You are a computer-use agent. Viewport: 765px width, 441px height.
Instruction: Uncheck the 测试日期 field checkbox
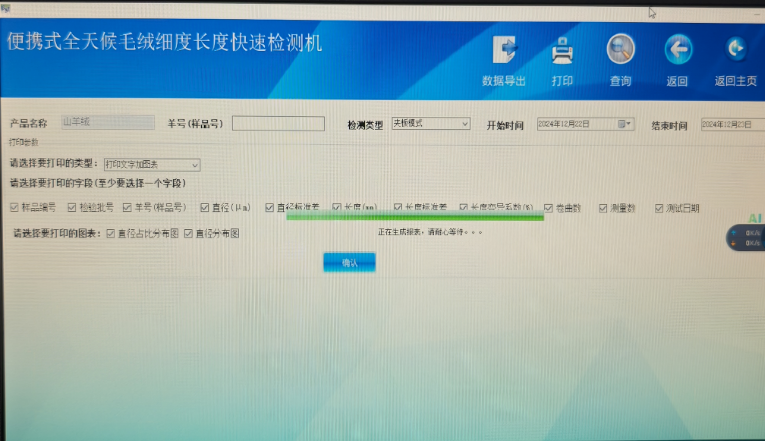[659, 208]
